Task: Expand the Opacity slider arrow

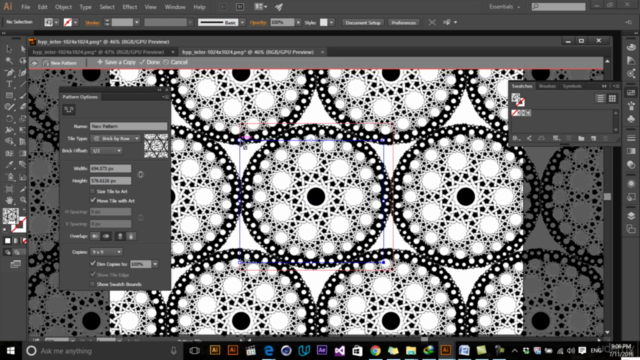Action: coord(298,22)
